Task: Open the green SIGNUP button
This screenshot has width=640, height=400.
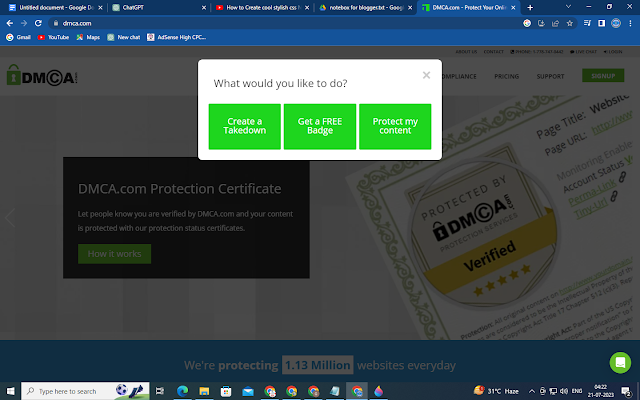Action: (603, 76)
